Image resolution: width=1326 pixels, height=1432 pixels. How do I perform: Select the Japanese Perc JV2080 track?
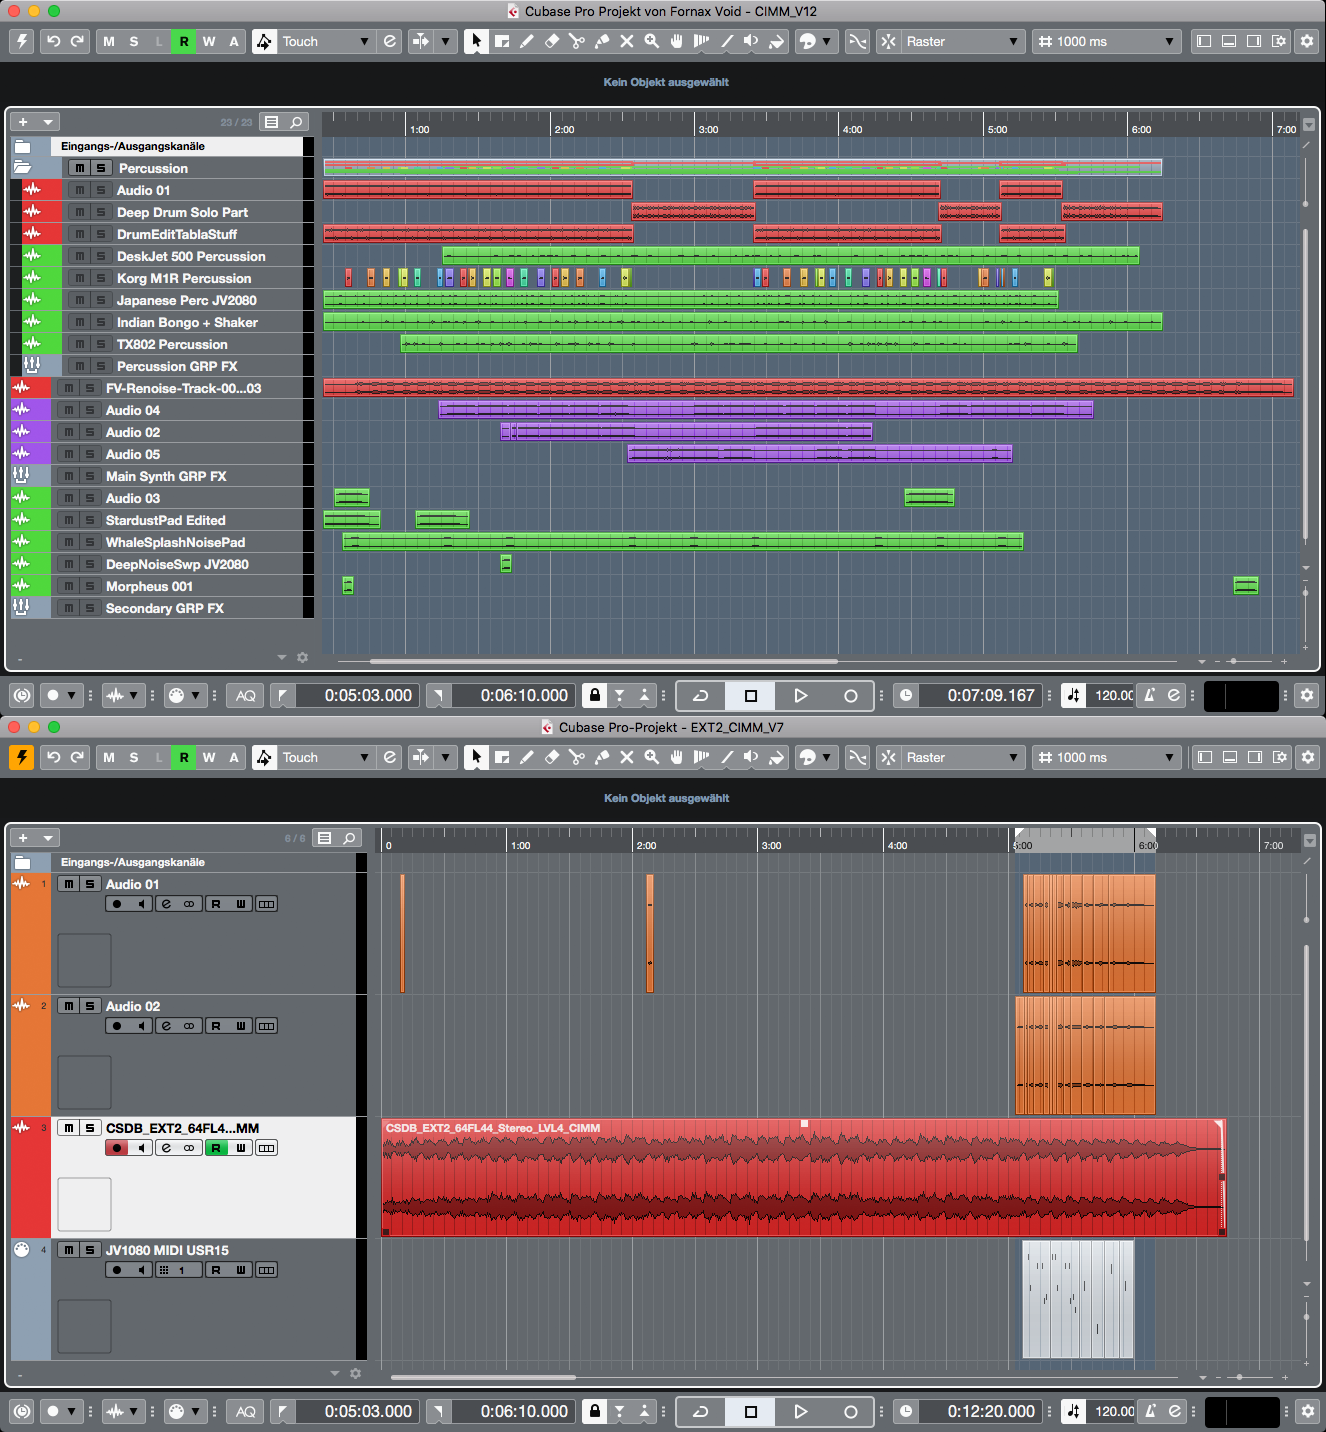coord(186,300)
